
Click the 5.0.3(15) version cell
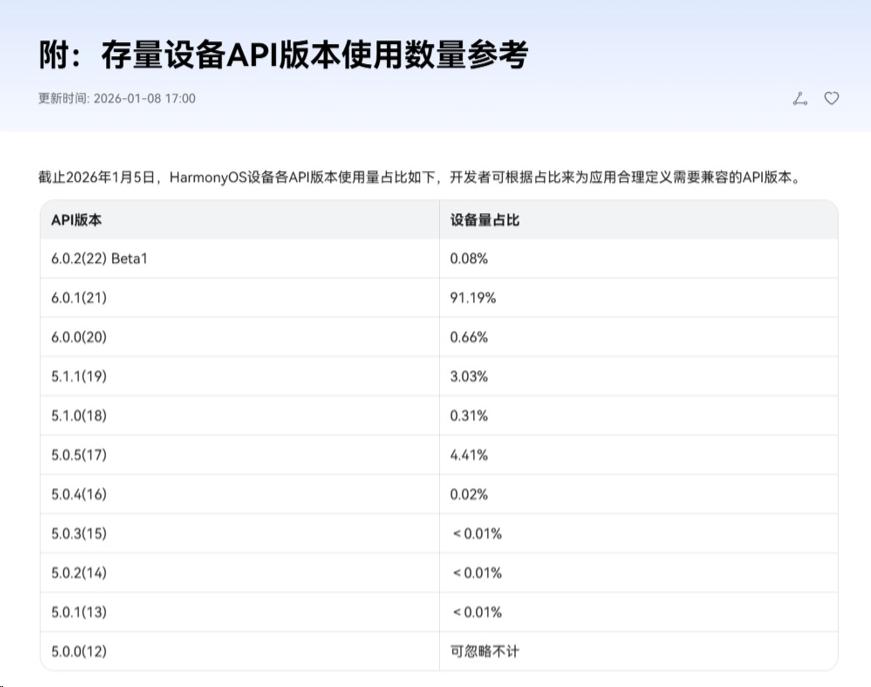(x=79, y=534)
